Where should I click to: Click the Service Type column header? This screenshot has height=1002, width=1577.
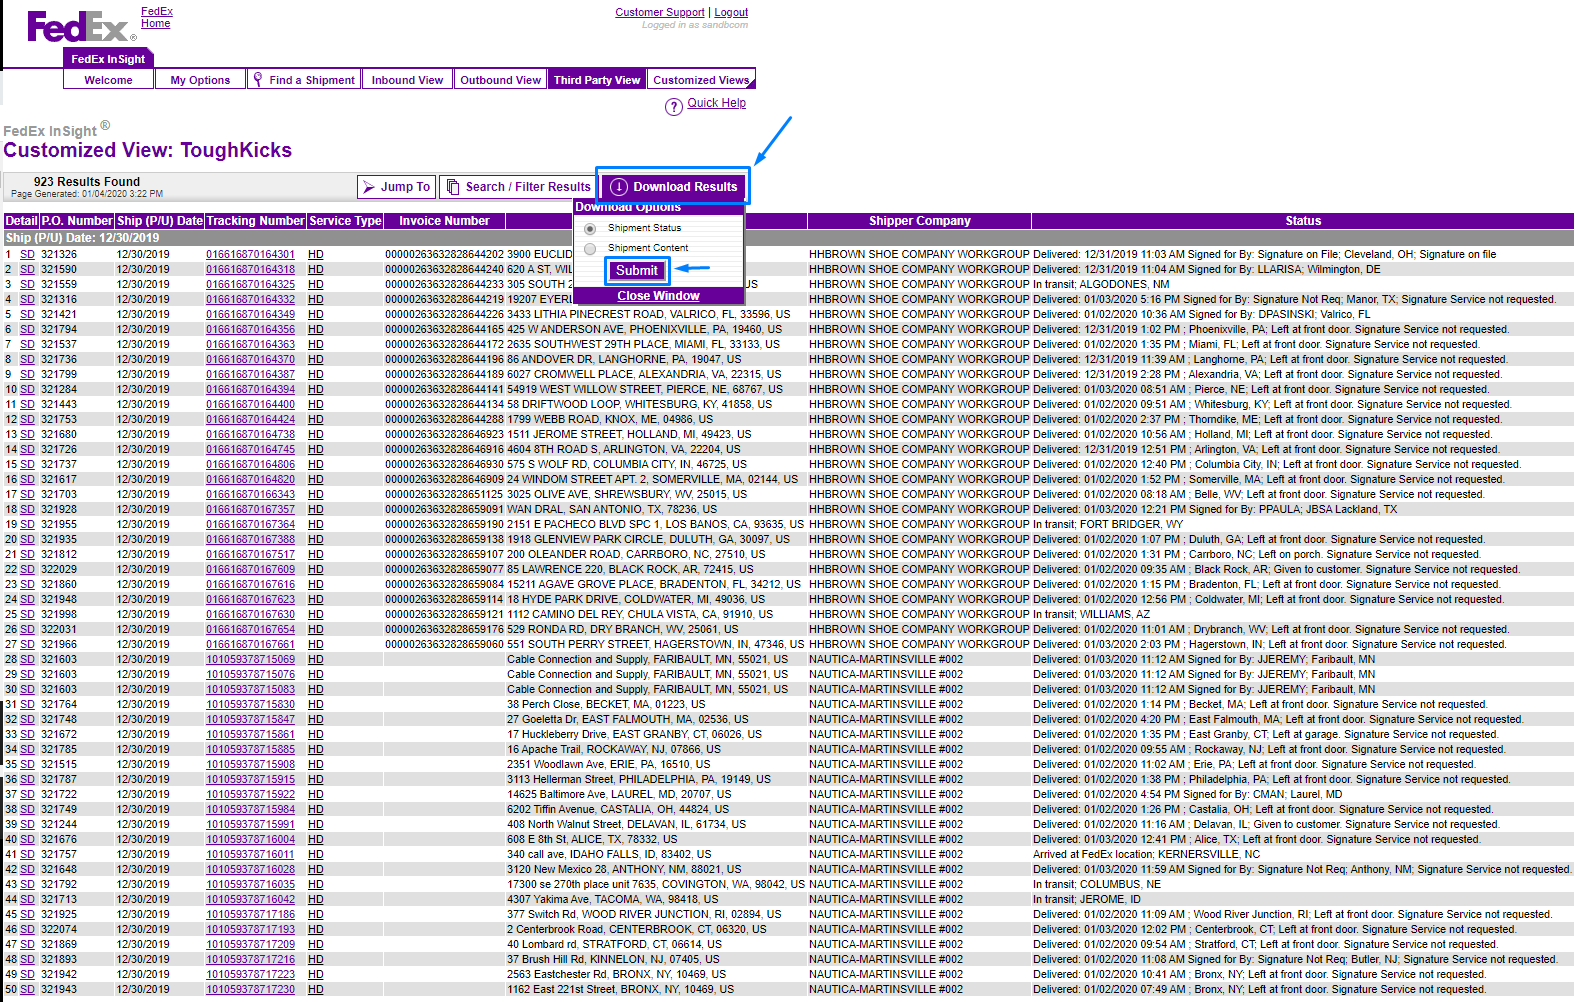coord(345,221)
